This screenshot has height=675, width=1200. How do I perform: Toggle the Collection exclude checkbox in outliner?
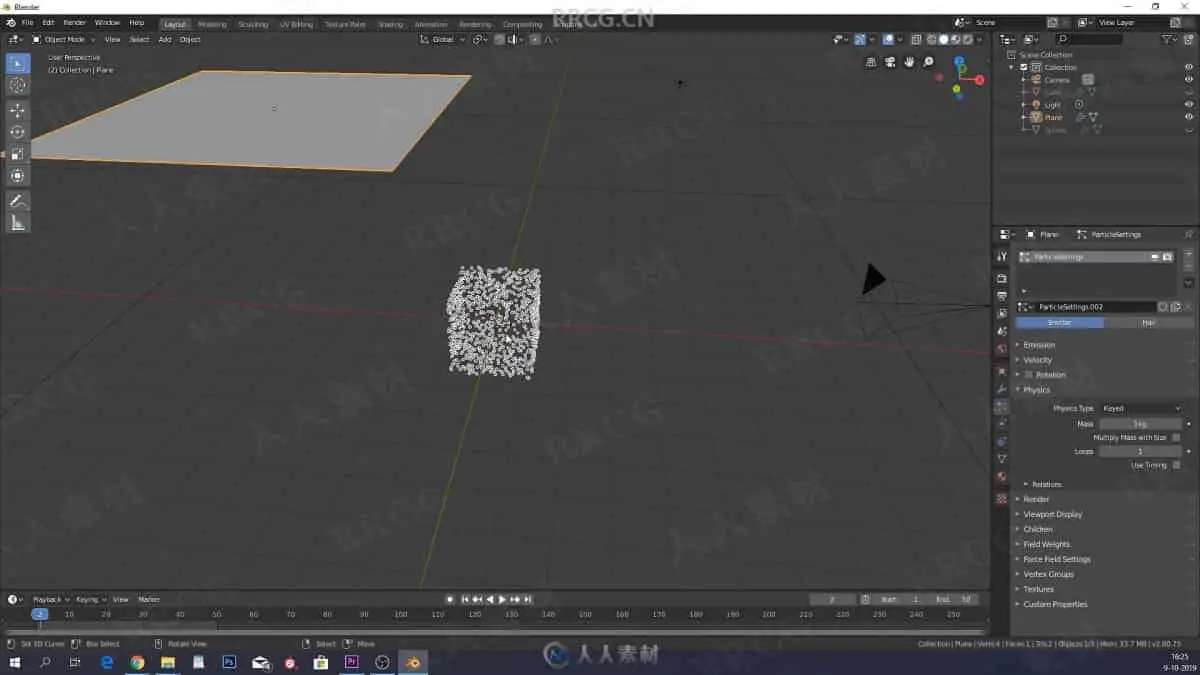pos(1024,67)
